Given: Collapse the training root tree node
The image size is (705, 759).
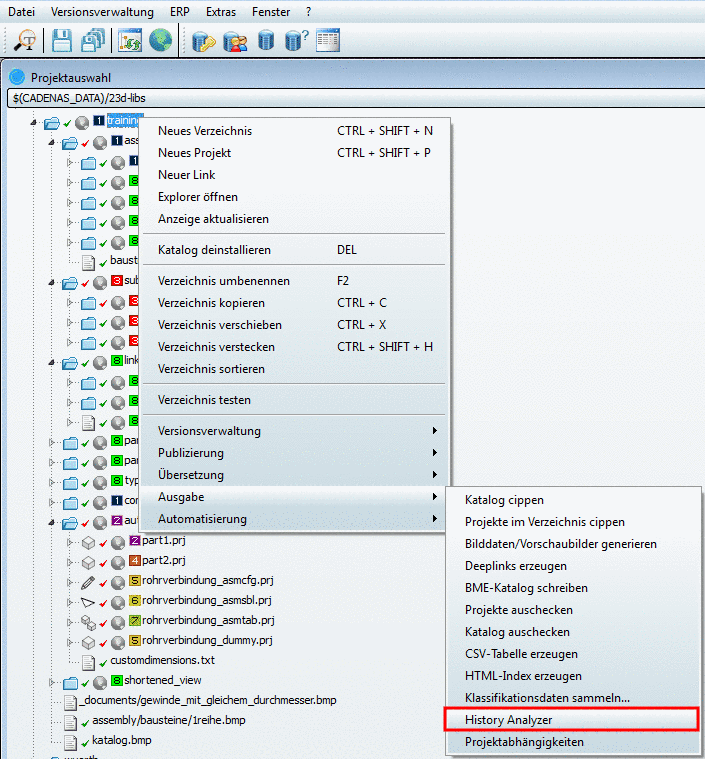Looking at the screenshot, I should pos(33,122).
